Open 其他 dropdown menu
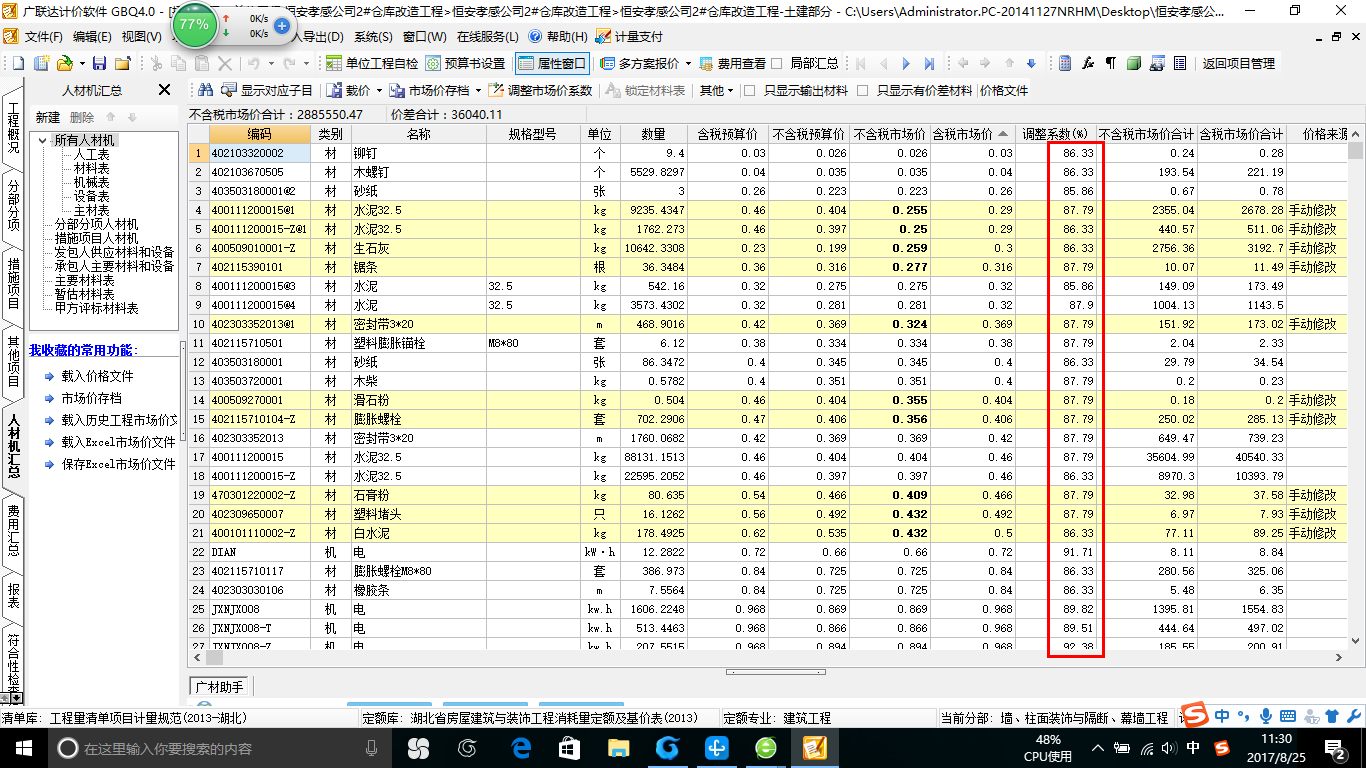Image resolution: width=1366 pixels, height=768 pixels. pos(715,90)
